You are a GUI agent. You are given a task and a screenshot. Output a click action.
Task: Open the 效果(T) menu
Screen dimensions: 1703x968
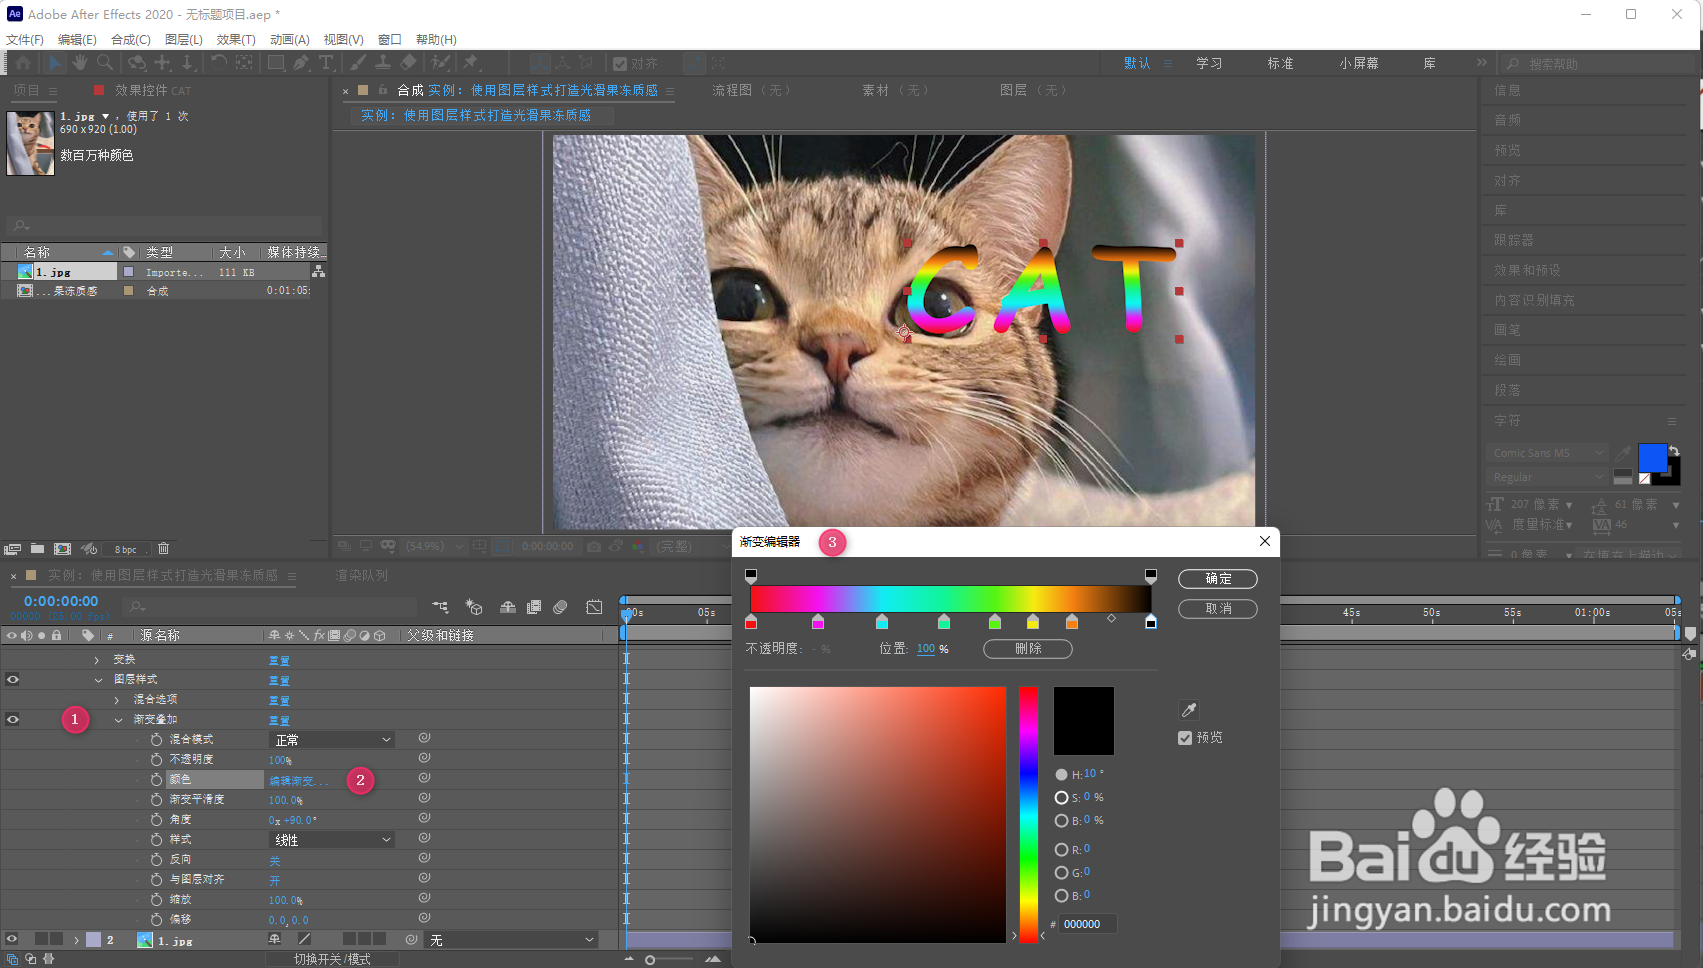tap(236, 40)
